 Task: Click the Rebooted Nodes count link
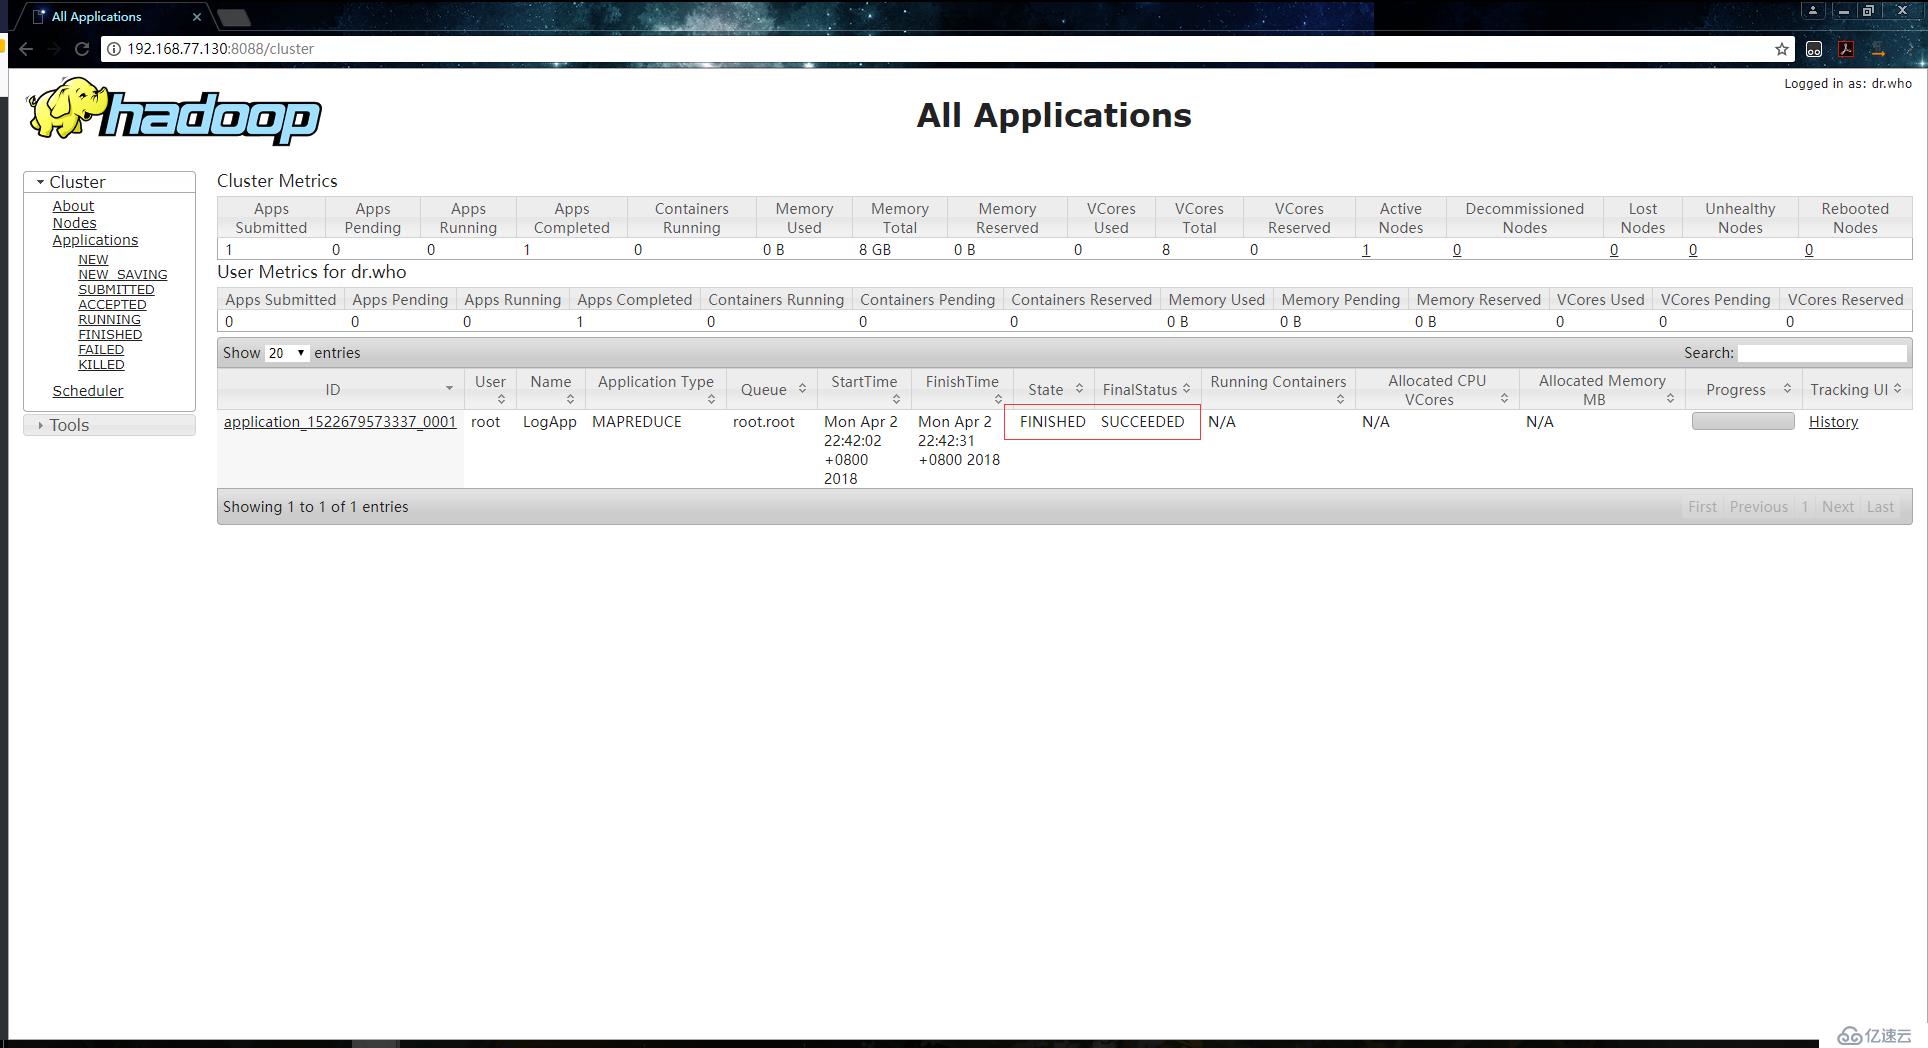click(1809, 250)
